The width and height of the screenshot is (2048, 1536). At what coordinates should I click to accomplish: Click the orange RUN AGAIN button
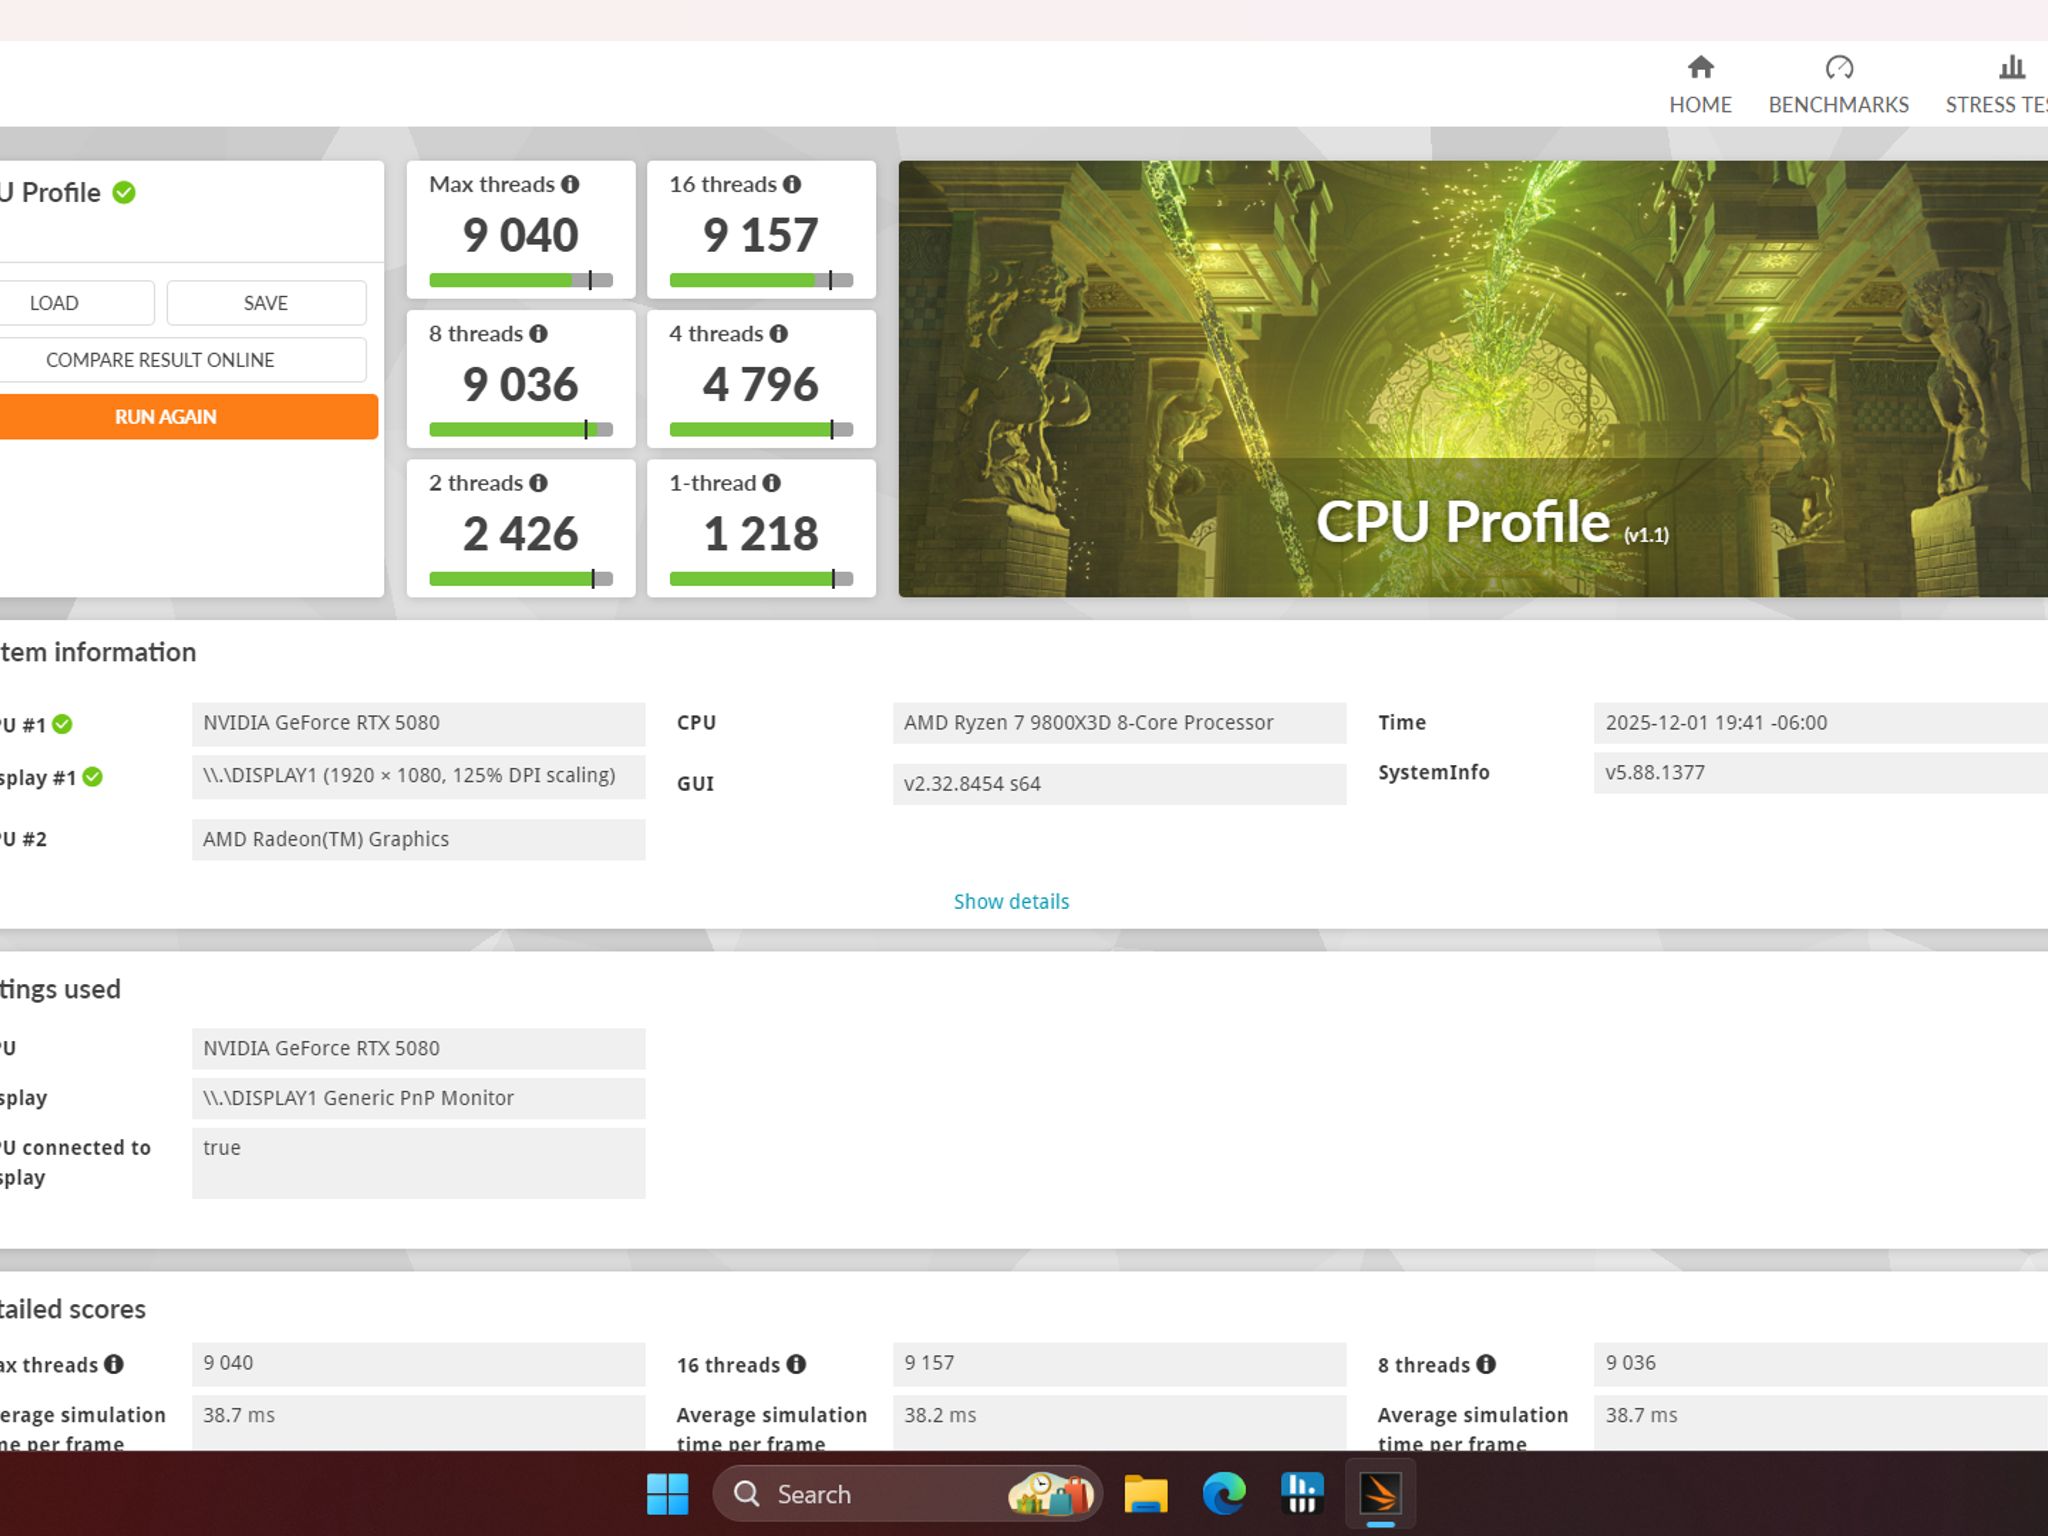click(x=189, y=417)
